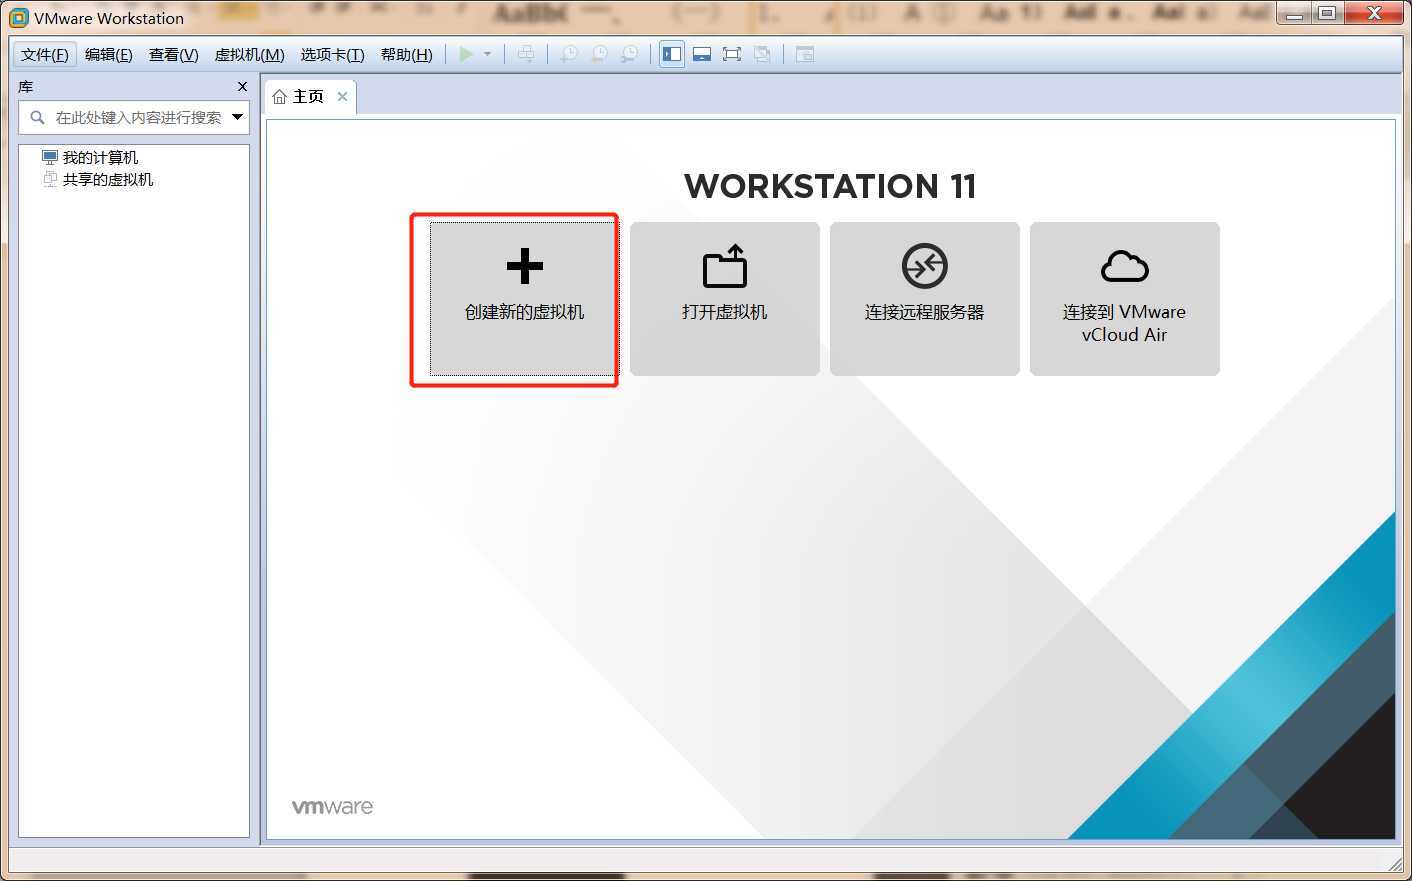Minimize the VMware Workstation window
The width and height of the screenshot is (1412, 881).
coord(1294,14)
